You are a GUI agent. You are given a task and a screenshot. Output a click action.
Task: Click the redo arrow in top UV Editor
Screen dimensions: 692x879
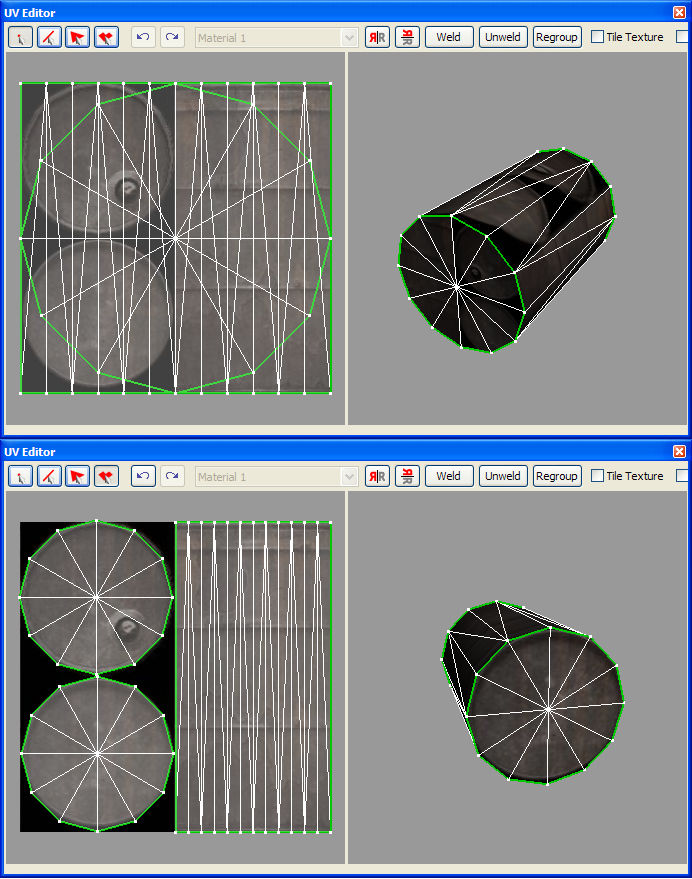[172, 38]
